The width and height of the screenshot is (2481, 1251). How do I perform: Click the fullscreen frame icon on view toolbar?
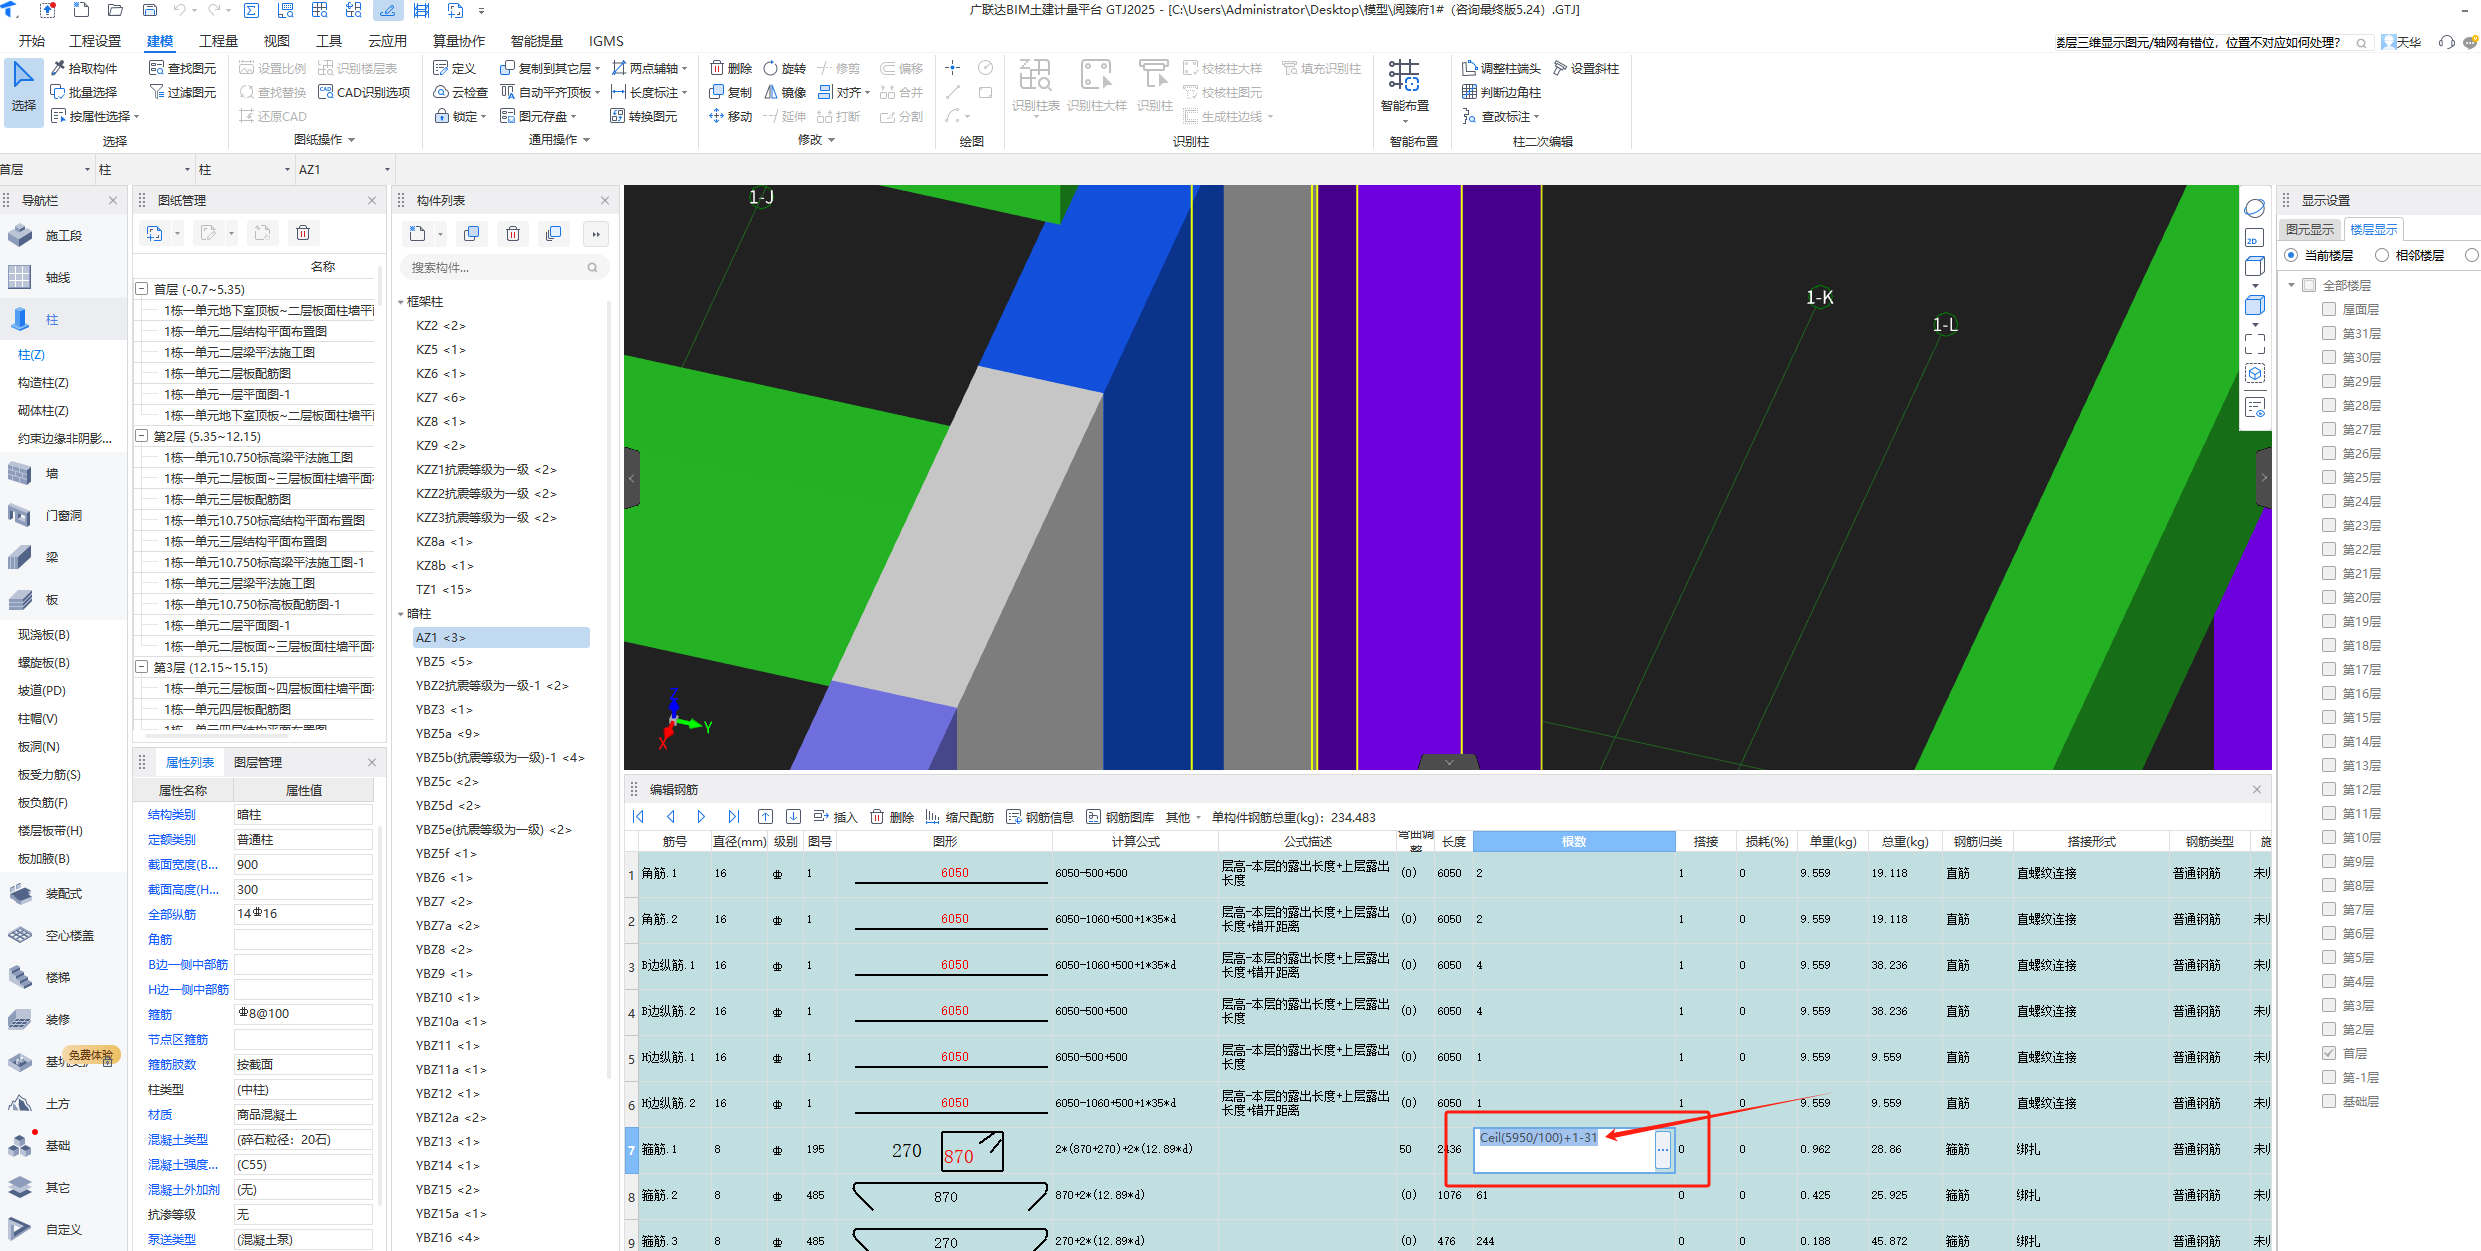coord(2254,343)
